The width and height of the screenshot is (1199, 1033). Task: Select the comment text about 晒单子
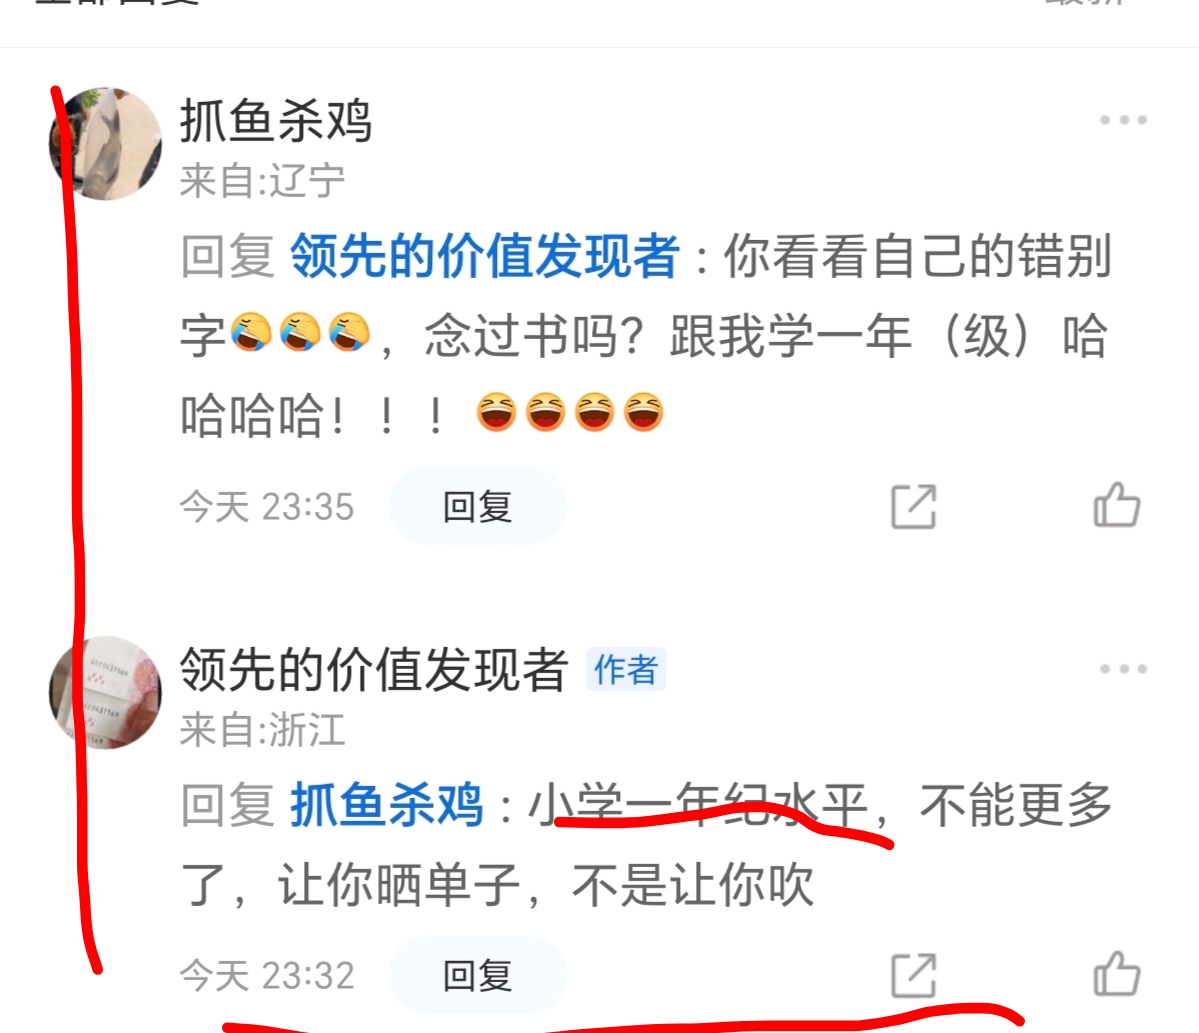(x=646, y=845)
